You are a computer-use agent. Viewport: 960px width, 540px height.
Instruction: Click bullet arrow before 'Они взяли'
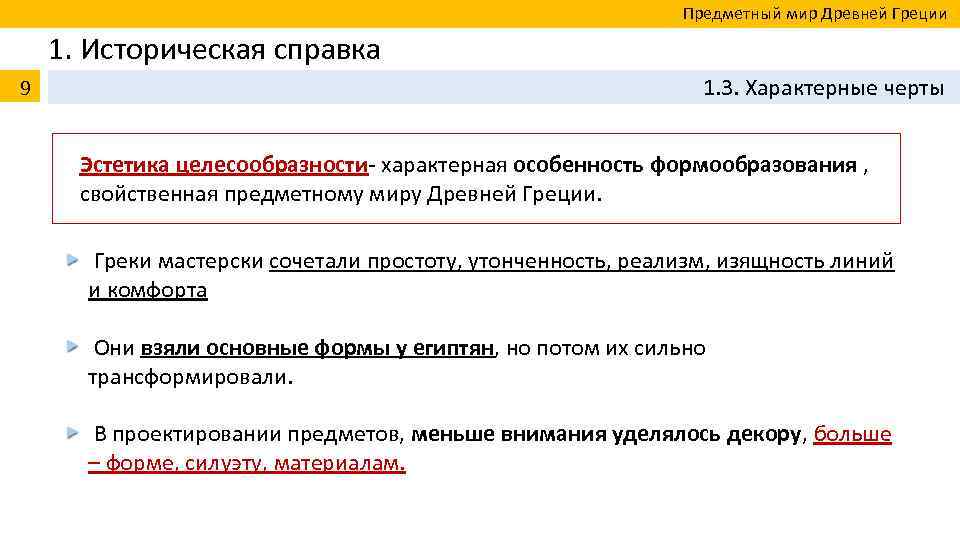point(73,347)
